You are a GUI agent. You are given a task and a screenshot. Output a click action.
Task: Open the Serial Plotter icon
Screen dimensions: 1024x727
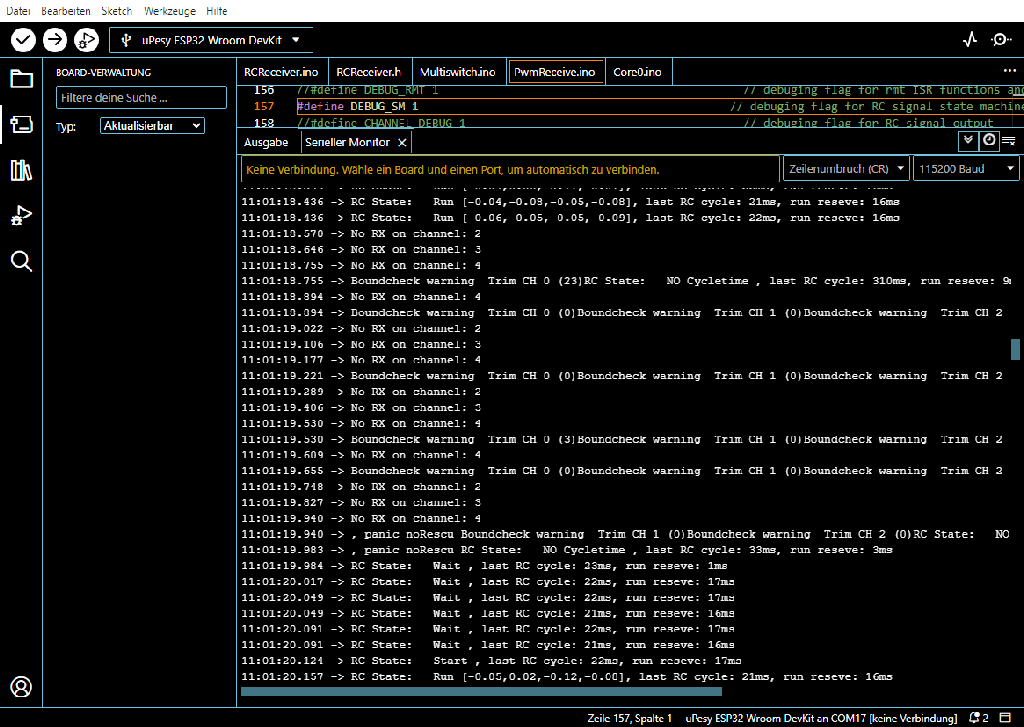[x=969, y=40]
